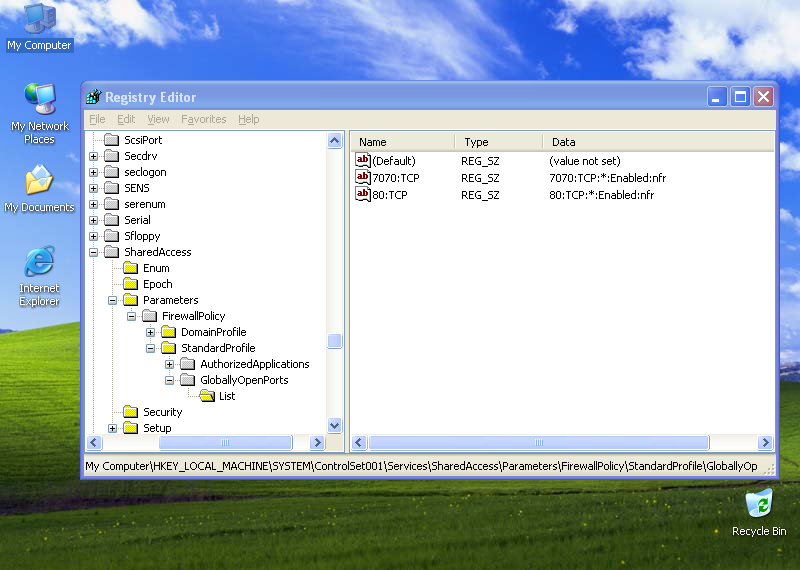Image resolution: width=800 pixels, height=570 pixels.
Task: Sort values by Name column header
Action: pyautogui.click(x=403, y=142)
